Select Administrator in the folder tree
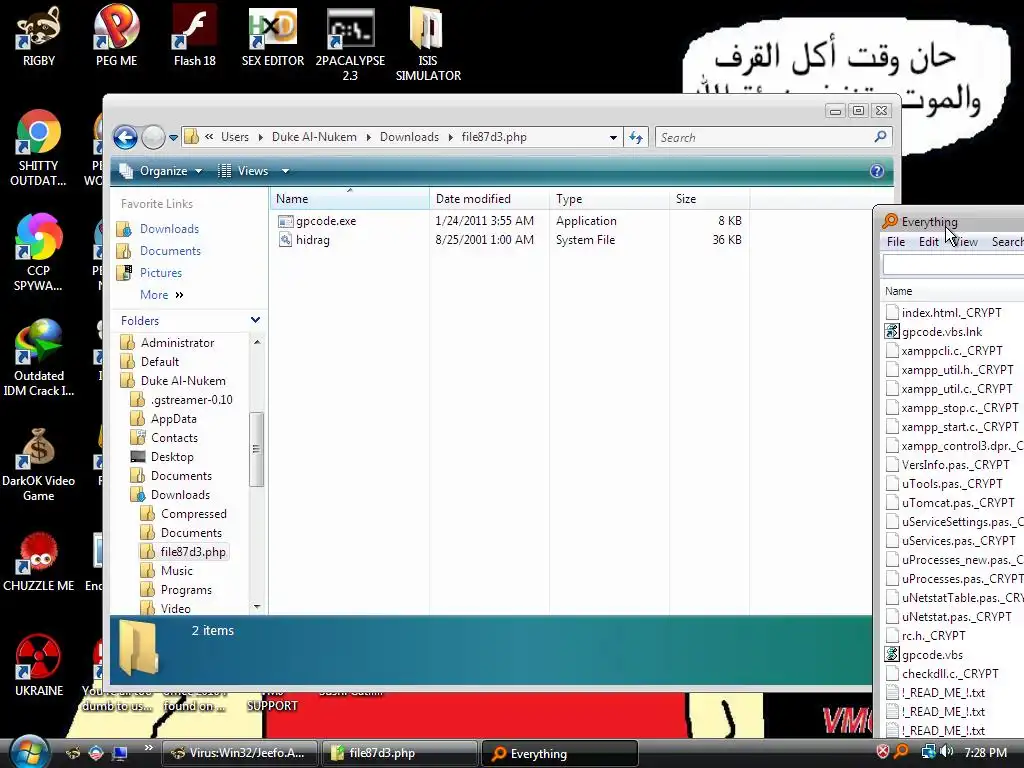The height and width of the screenshot is (768, 1024). coord(177,343)
